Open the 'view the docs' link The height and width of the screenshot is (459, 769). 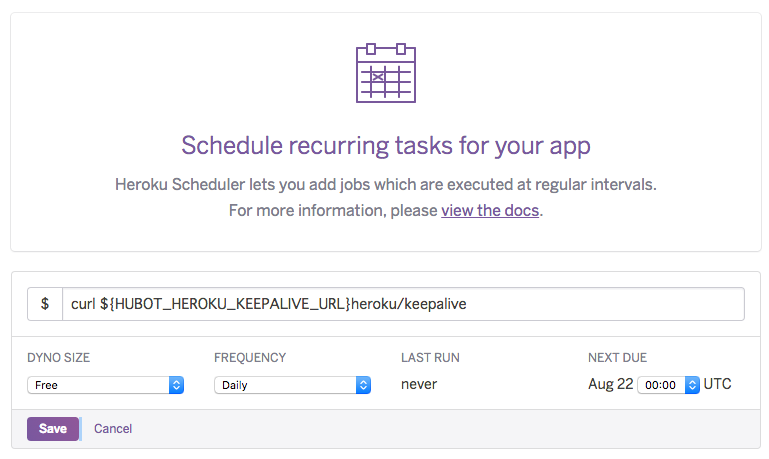(490, 210)
